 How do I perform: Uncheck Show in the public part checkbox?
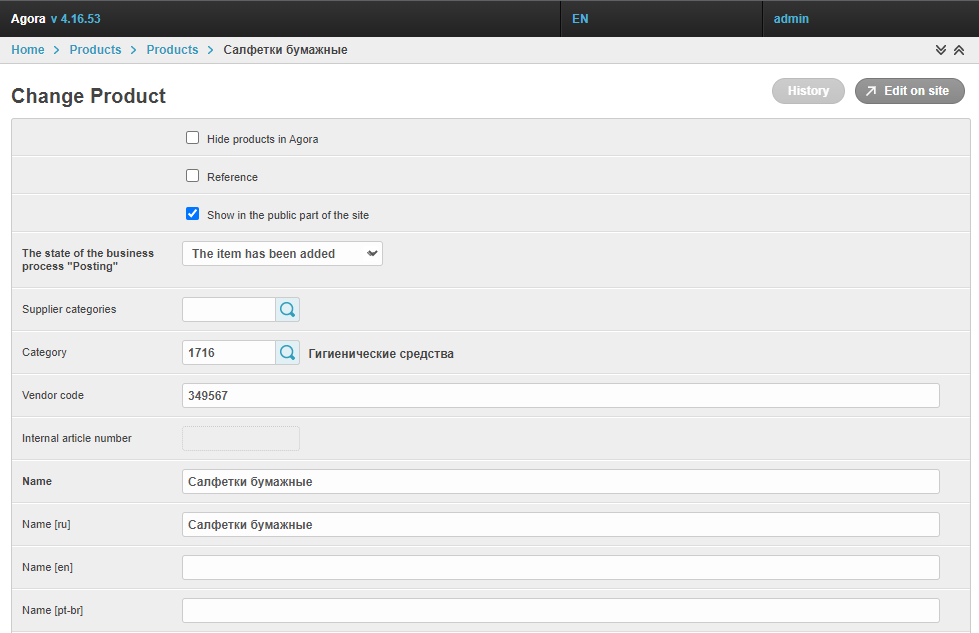[x=193, y=214]
